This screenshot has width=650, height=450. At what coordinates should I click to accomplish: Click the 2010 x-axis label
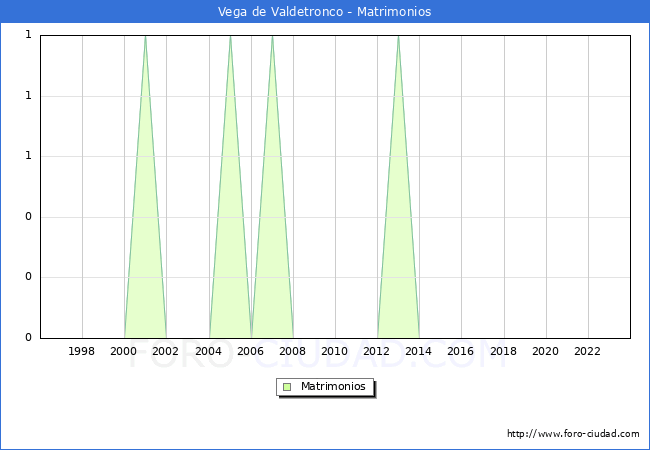tap(335, 351)
